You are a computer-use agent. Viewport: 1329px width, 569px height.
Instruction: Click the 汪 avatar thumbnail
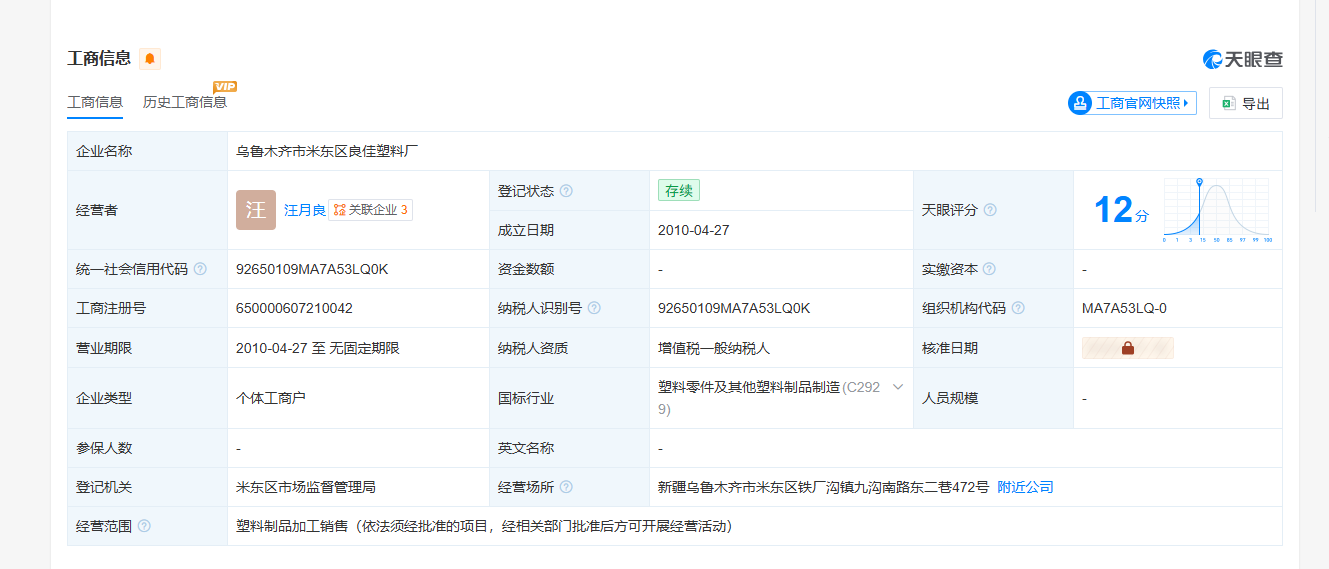click(x=256, y=210)
